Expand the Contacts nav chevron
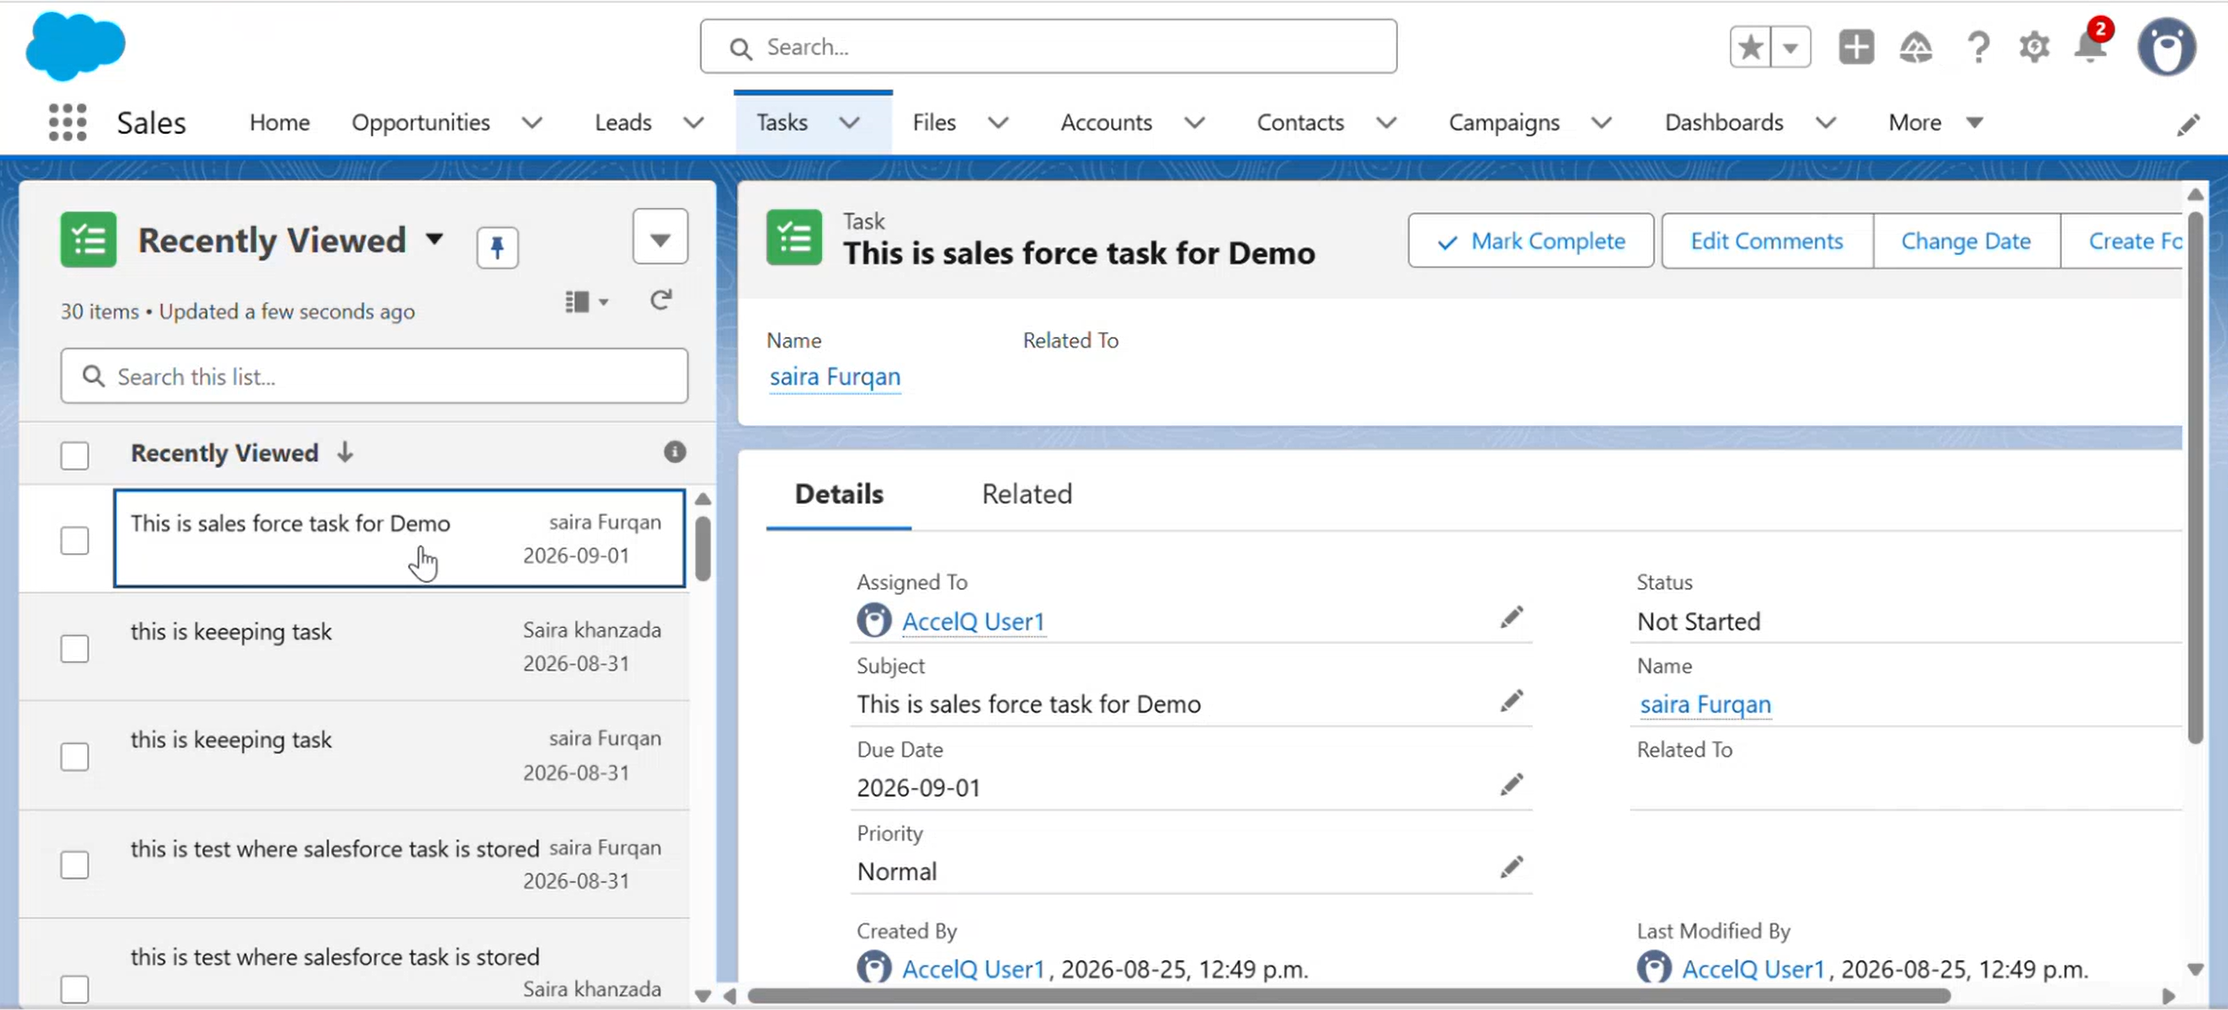 [x=1386, y=123]
